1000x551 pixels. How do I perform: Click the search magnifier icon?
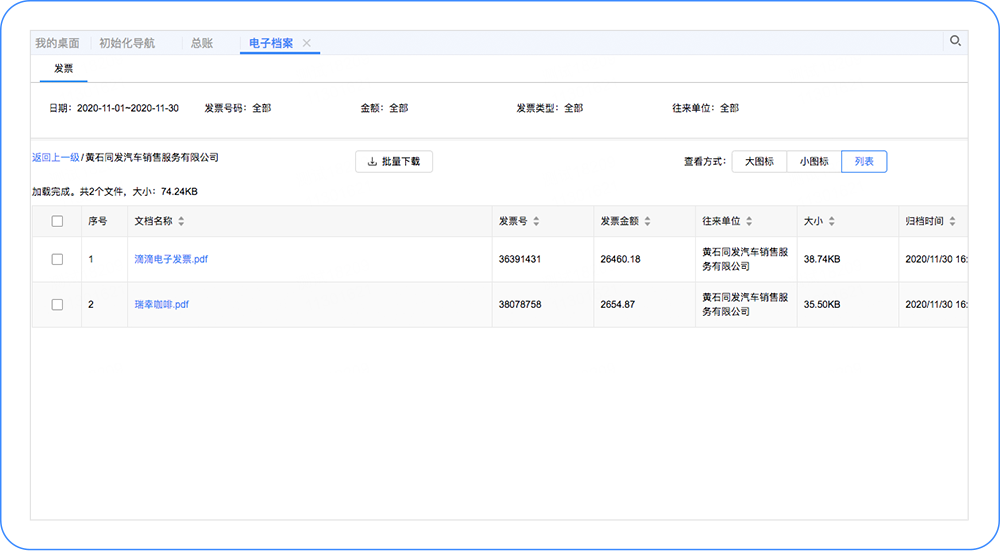tap(955, 41)
